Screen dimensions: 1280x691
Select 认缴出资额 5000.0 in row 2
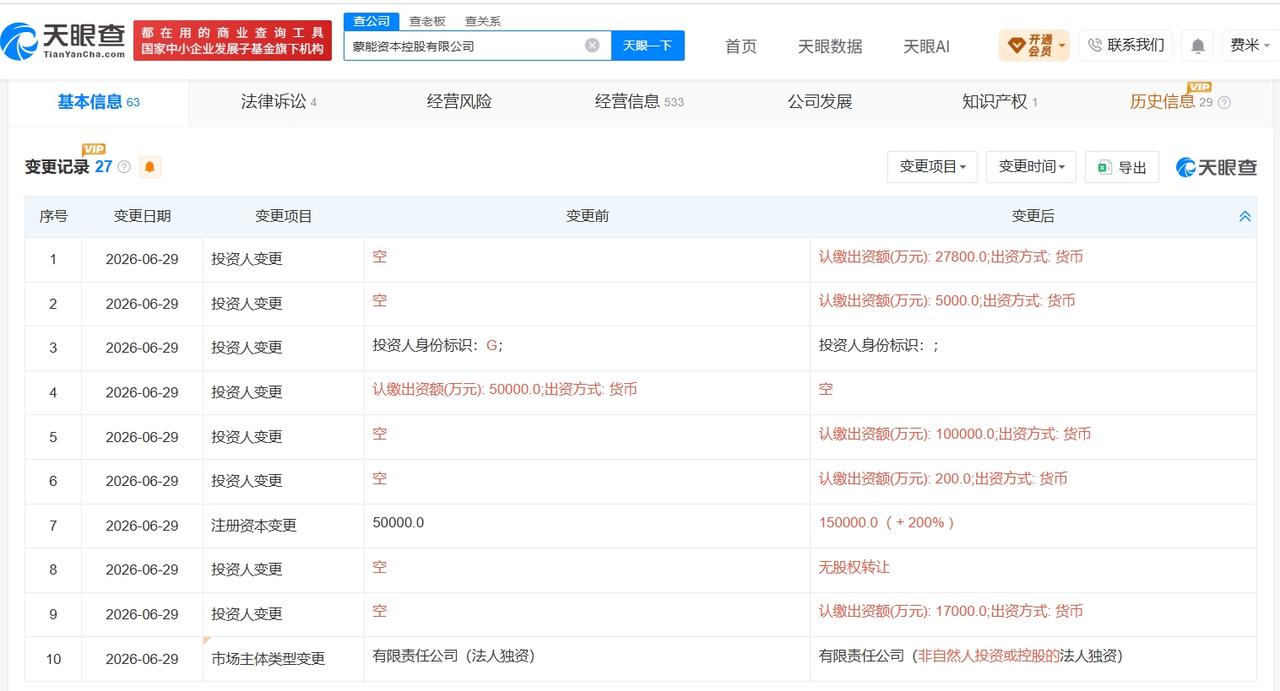pyautogui.click(x=947, y=300)
